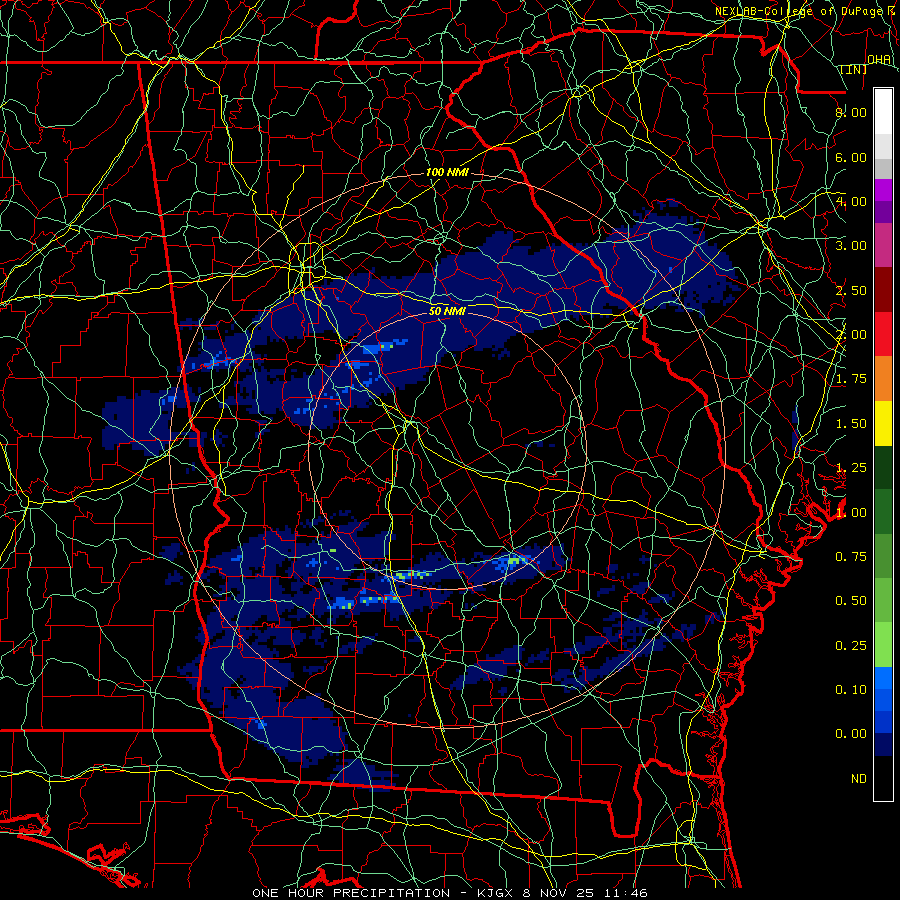Click the 0.10 legend value

point(851,690)
